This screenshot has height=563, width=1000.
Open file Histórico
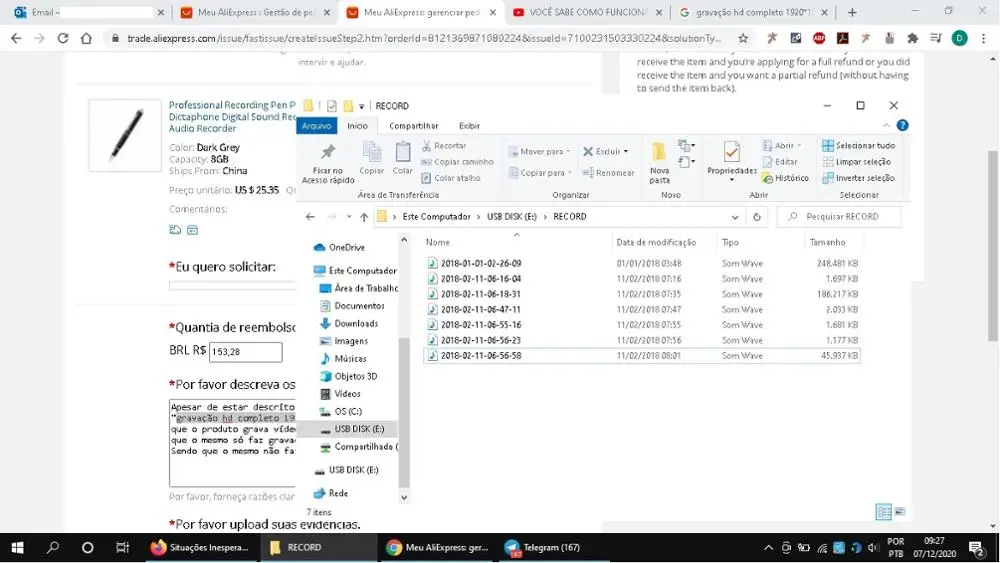click(785, 178)
